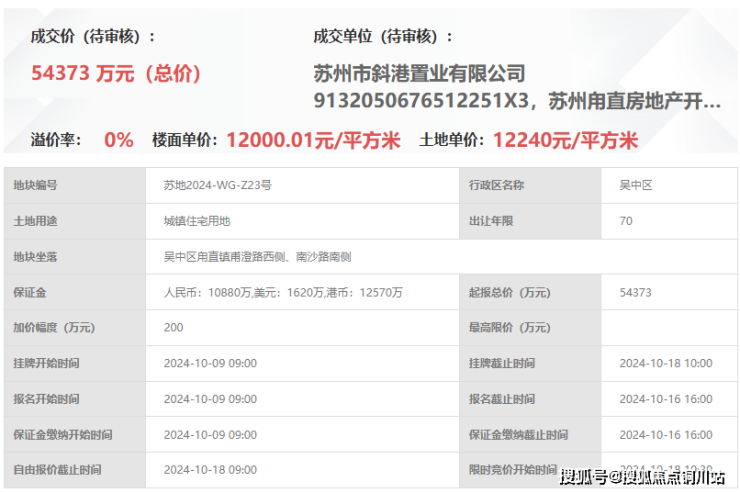Image resolution: width=740 pixels, height=493 pixels.
Task: Click listing deadline 2024-10-18 10:00
Action: point(666,363)
